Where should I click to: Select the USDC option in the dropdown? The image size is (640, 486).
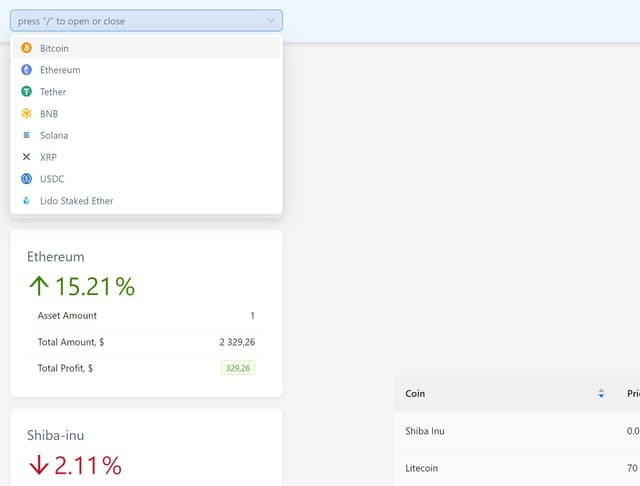tap(53, 179)
